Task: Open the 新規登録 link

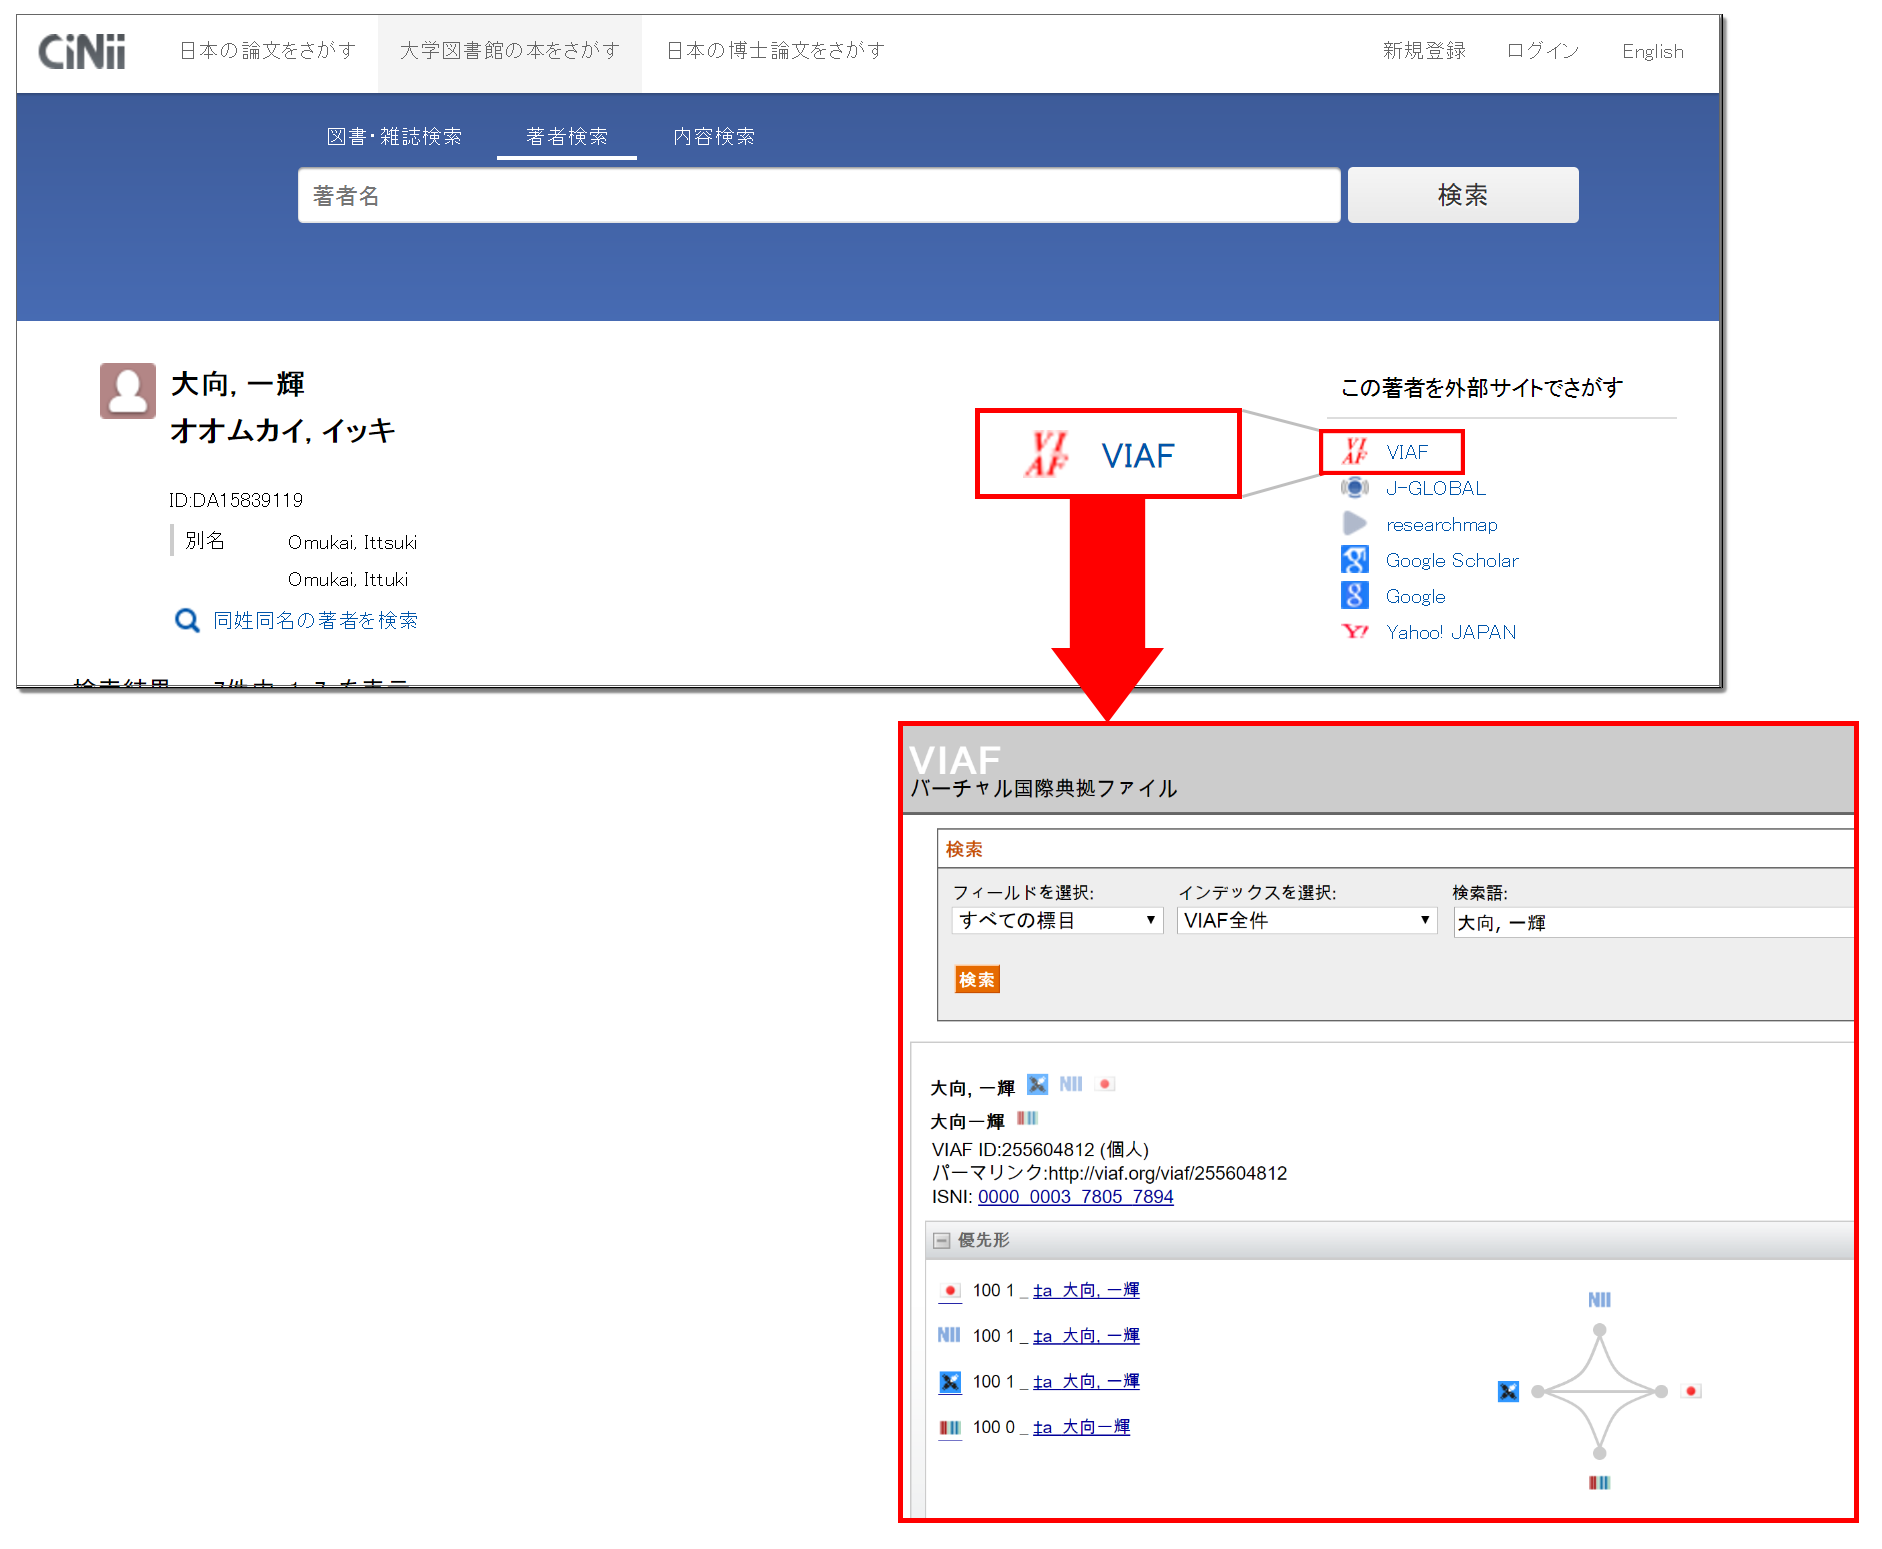Action: [1424, 51]
